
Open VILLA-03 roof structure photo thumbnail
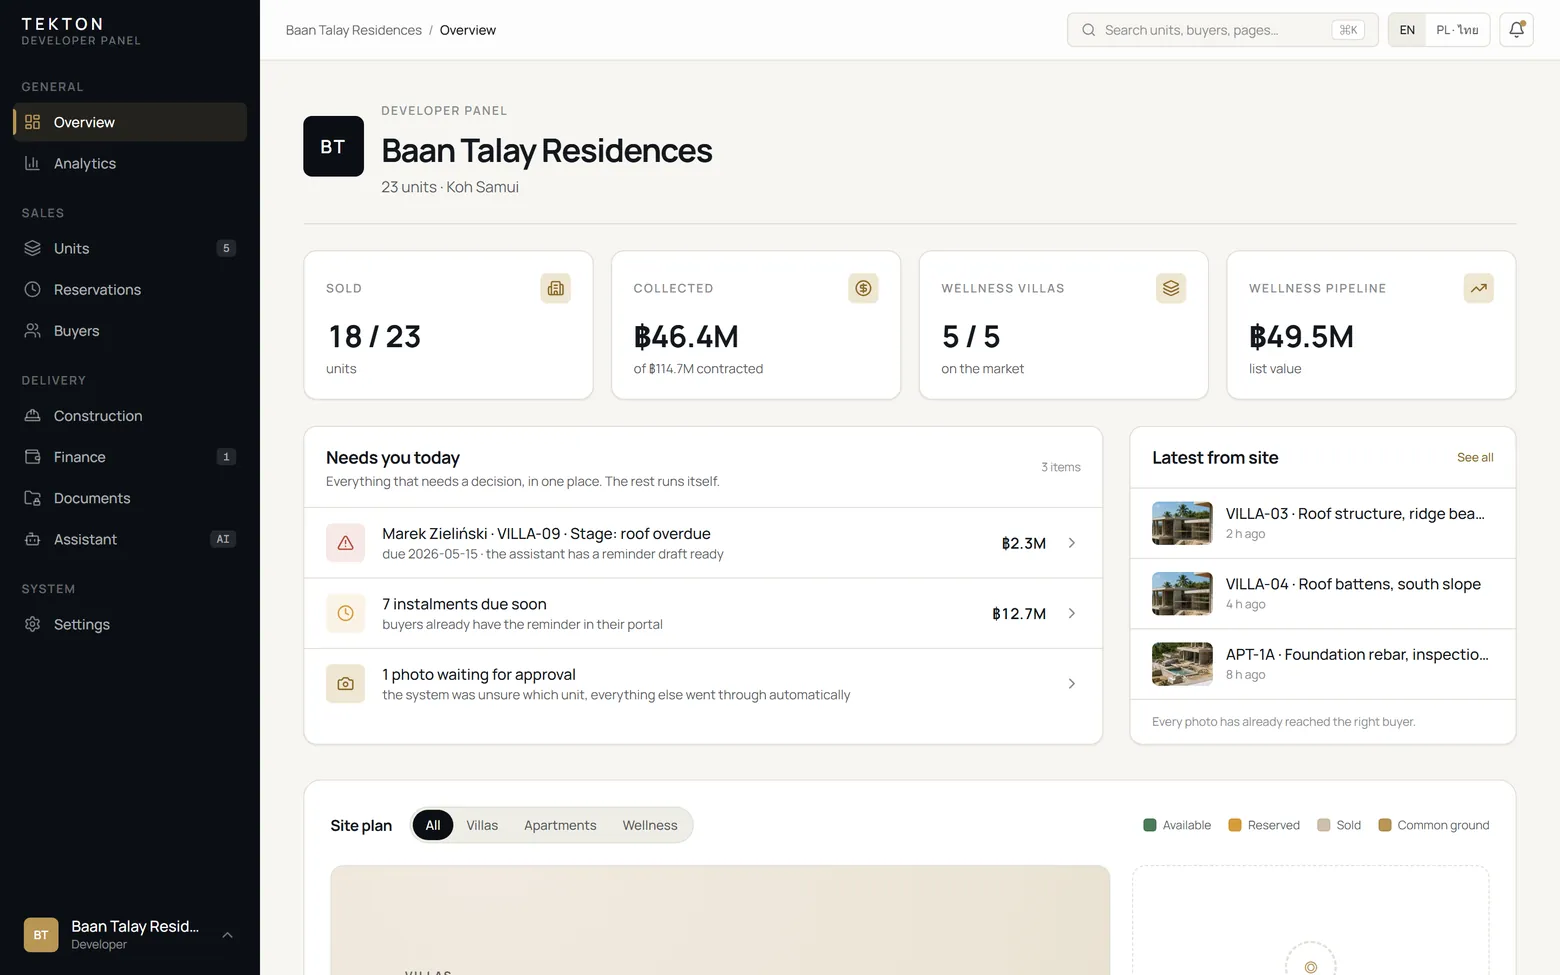coord(1182,523)
